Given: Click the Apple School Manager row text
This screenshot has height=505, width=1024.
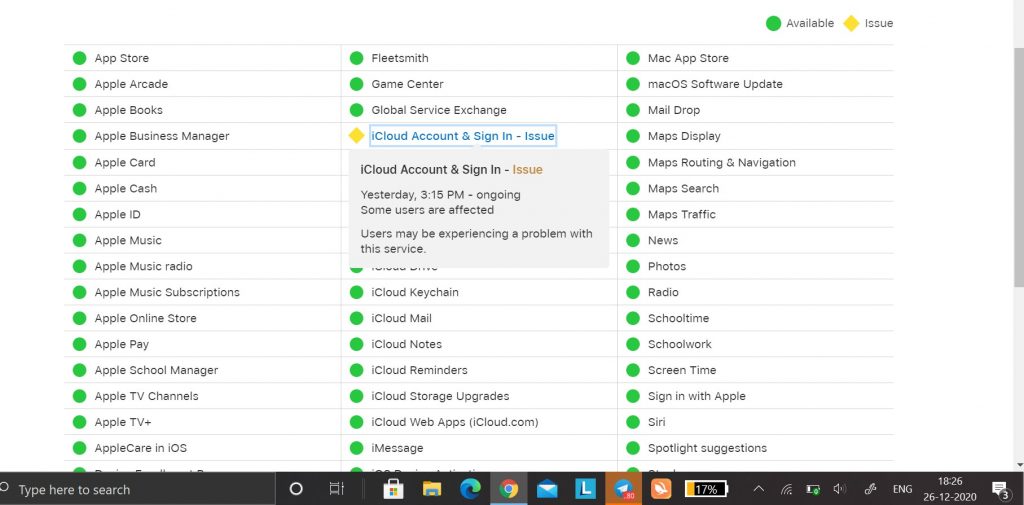Looking at the screenshot, I should pyautogui.click(x=156, y=370).
